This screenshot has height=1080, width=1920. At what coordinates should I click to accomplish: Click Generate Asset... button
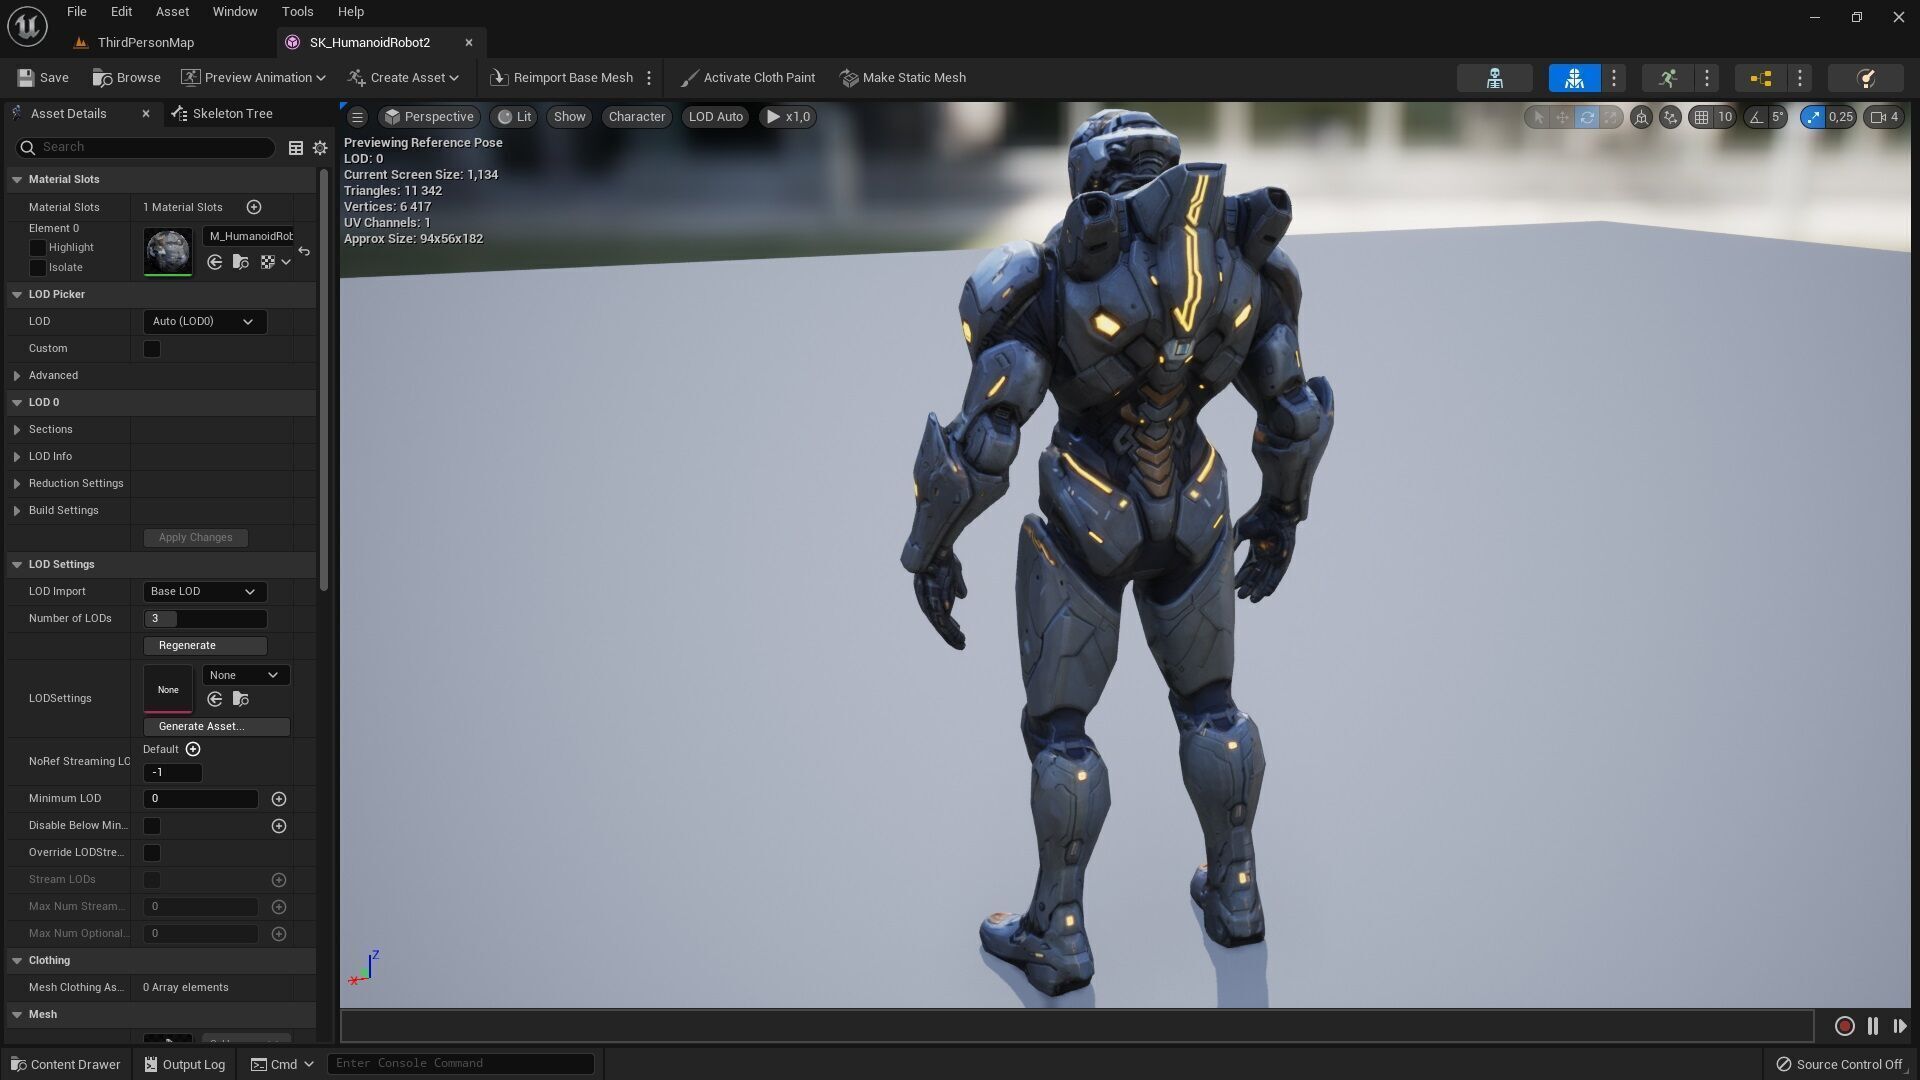pos(217,727)
